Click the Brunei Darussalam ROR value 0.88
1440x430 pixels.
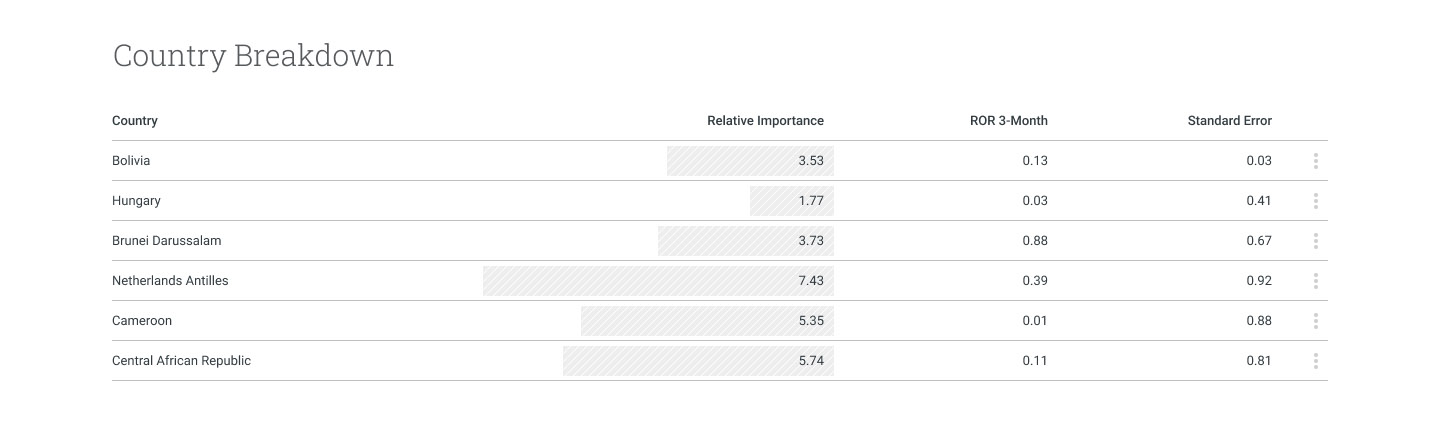pyautogui.click(x=1035, y=241)
